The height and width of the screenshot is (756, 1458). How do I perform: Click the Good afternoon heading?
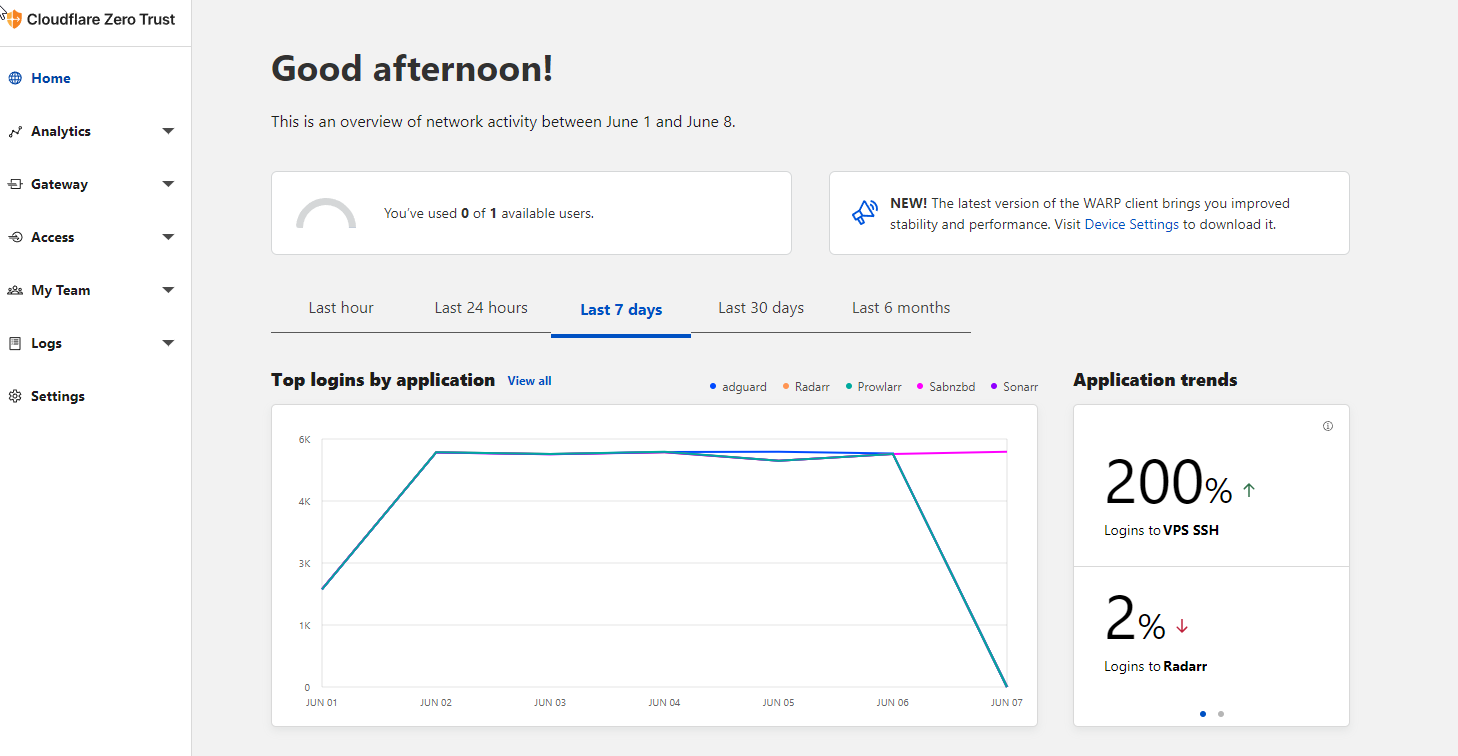click(412, 69)
